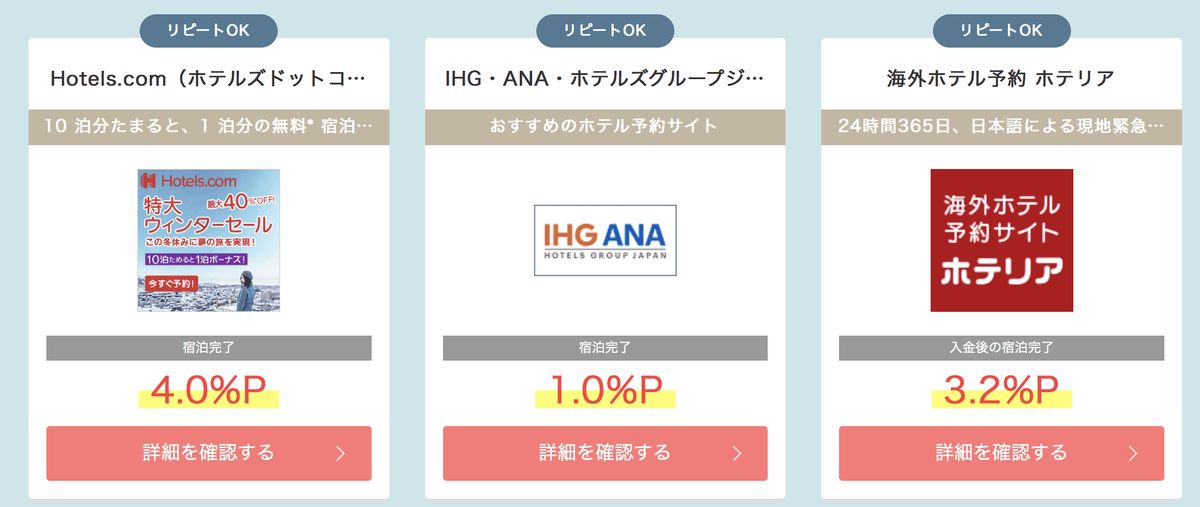Viewport: 1200px width, 507px height.
Task: Click 詳細を確認する under Hotels.com
Action: (x=208, y=453)
